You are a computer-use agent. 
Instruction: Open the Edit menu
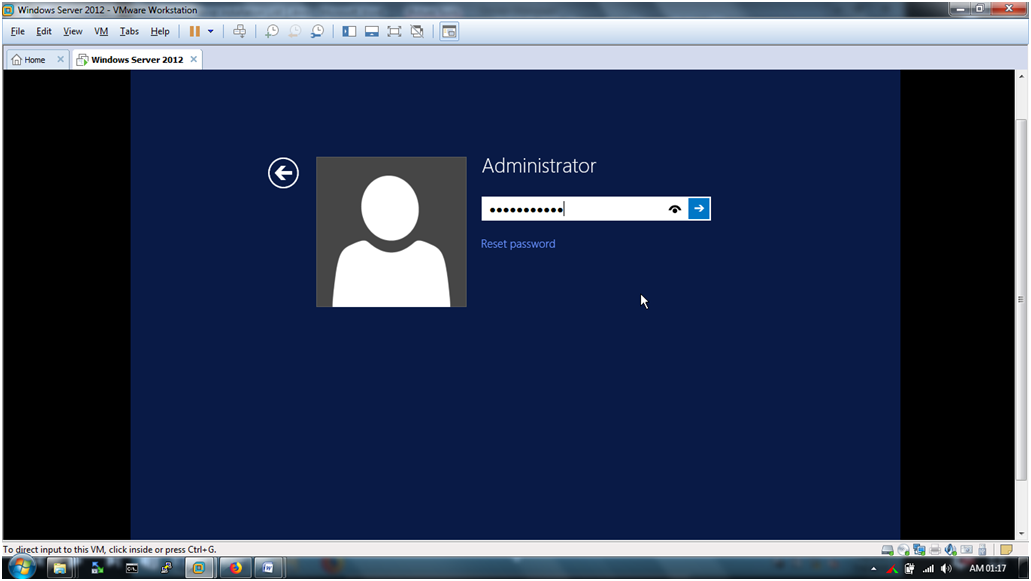click(x=44, y=32)
